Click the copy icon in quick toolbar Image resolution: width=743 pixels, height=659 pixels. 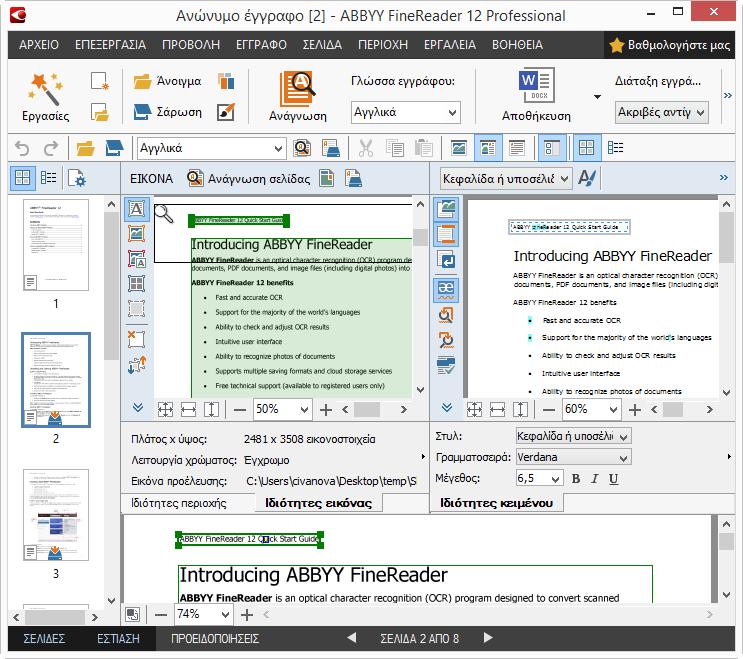point(394,148)
